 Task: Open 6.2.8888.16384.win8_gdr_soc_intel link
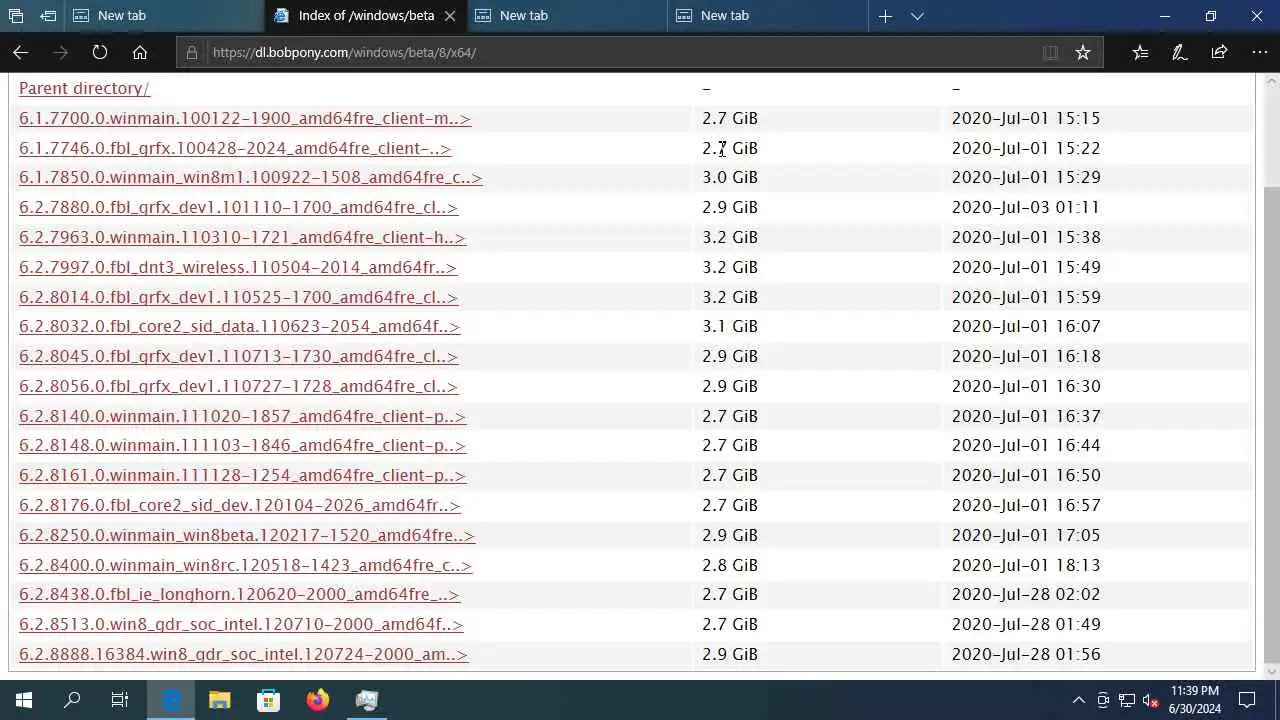pyautogui.click(x=243, y=654)
